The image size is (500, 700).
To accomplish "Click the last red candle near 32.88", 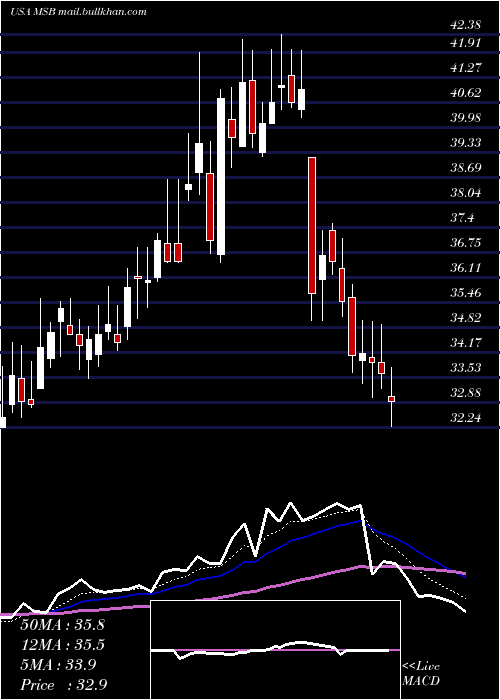I will 392,399.
